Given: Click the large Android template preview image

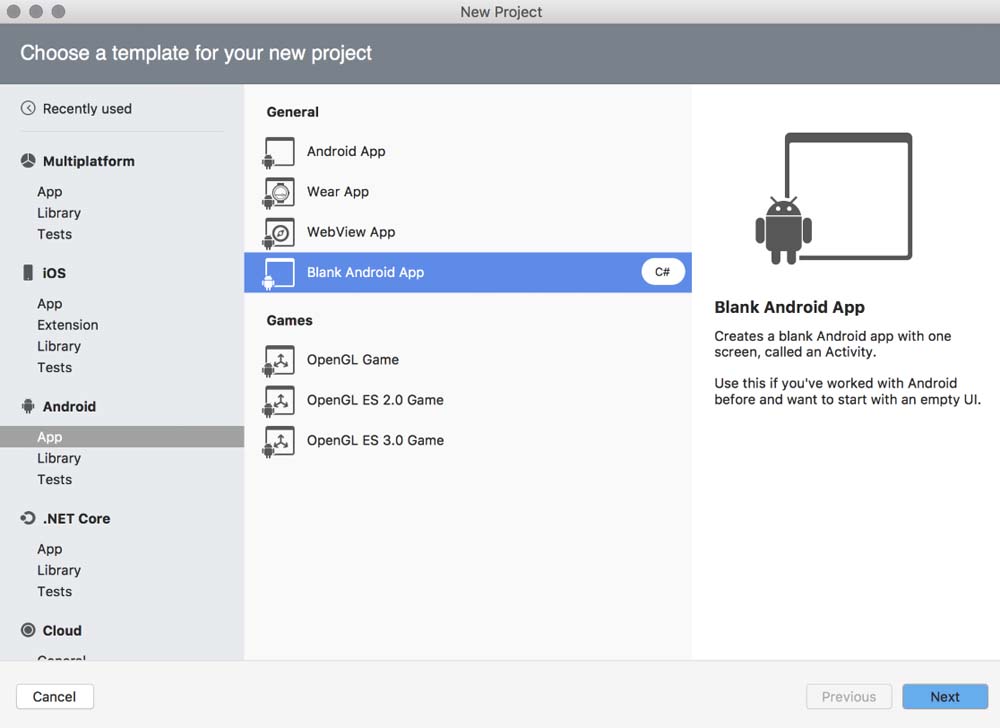Looking at the screenshot, I should (833, 200).
